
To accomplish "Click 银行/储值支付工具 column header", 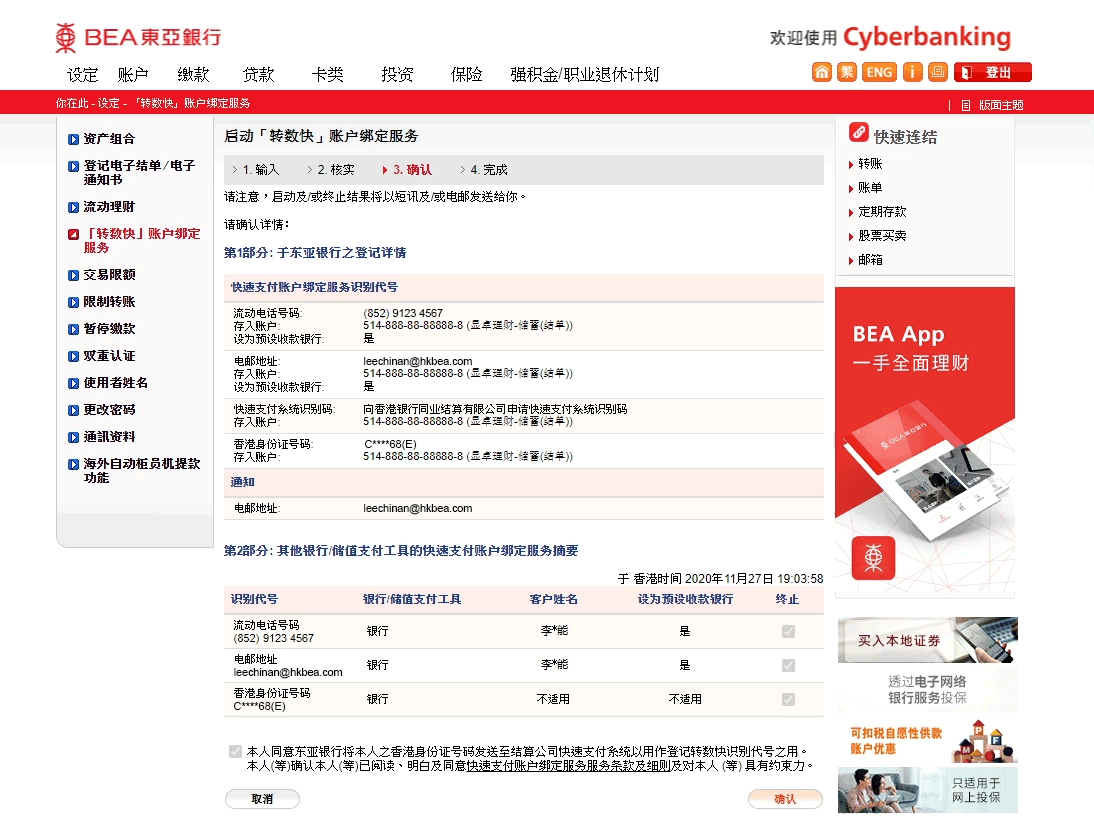I will (x=412, y=599).
